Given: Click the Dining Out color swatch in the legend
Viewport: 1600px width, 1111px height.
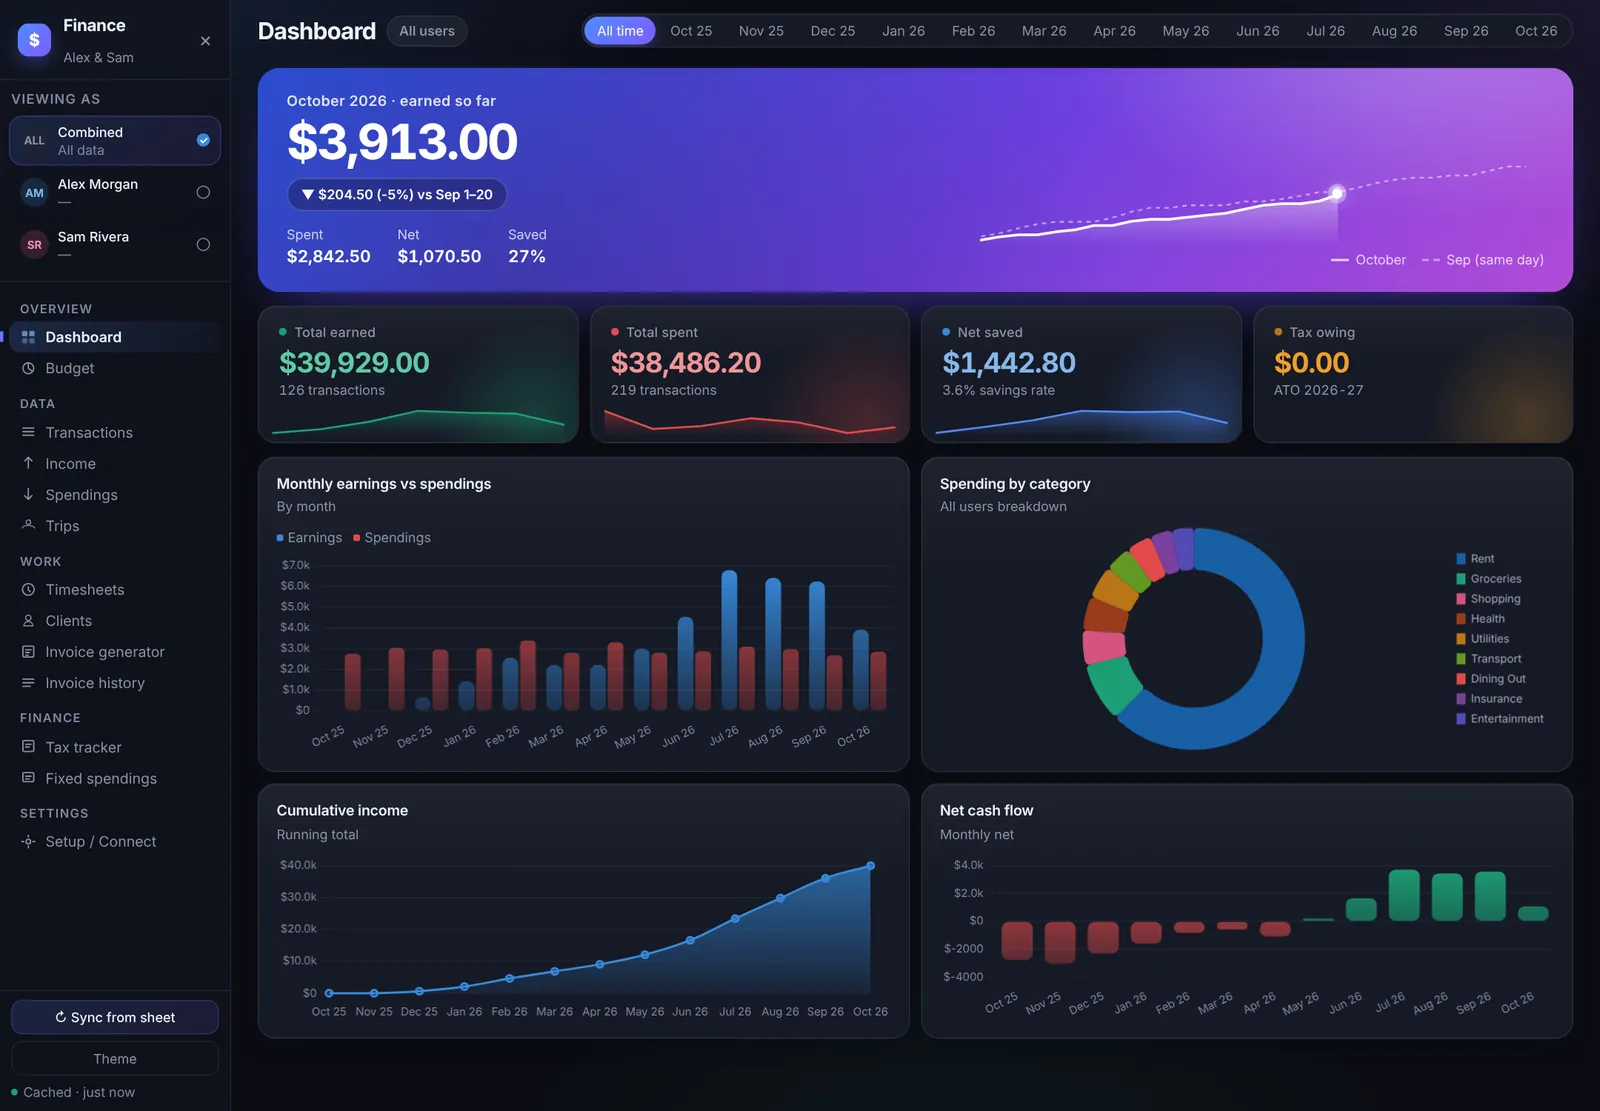Looking at the screenshot, I should tap(1461, 679).
